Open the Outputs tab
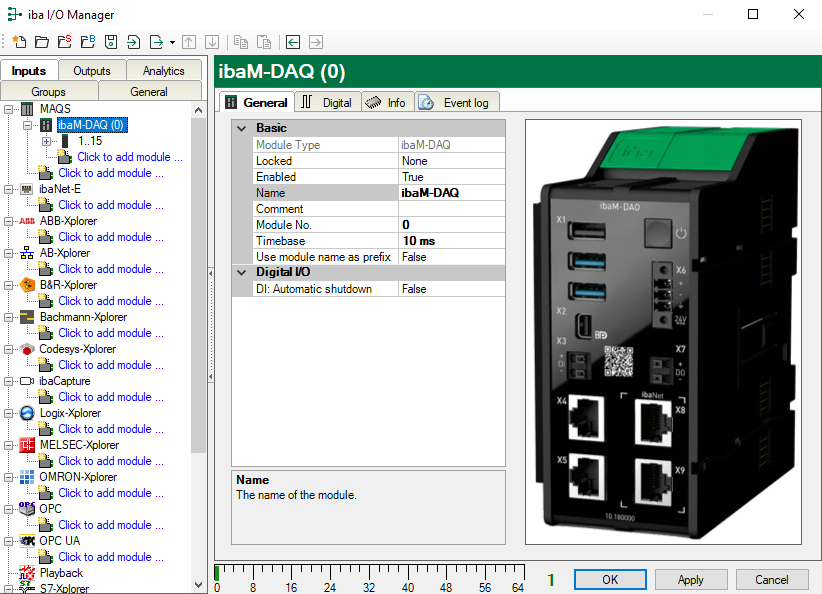This screenshot has width=822, height=594. pos(92,70)
